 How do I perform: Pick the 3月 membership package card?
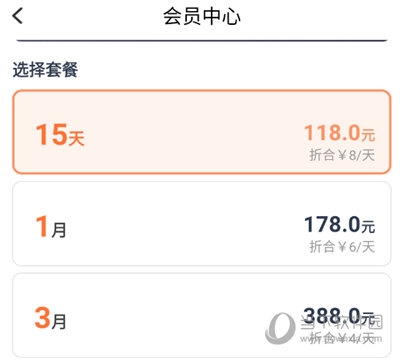(201, 315)
